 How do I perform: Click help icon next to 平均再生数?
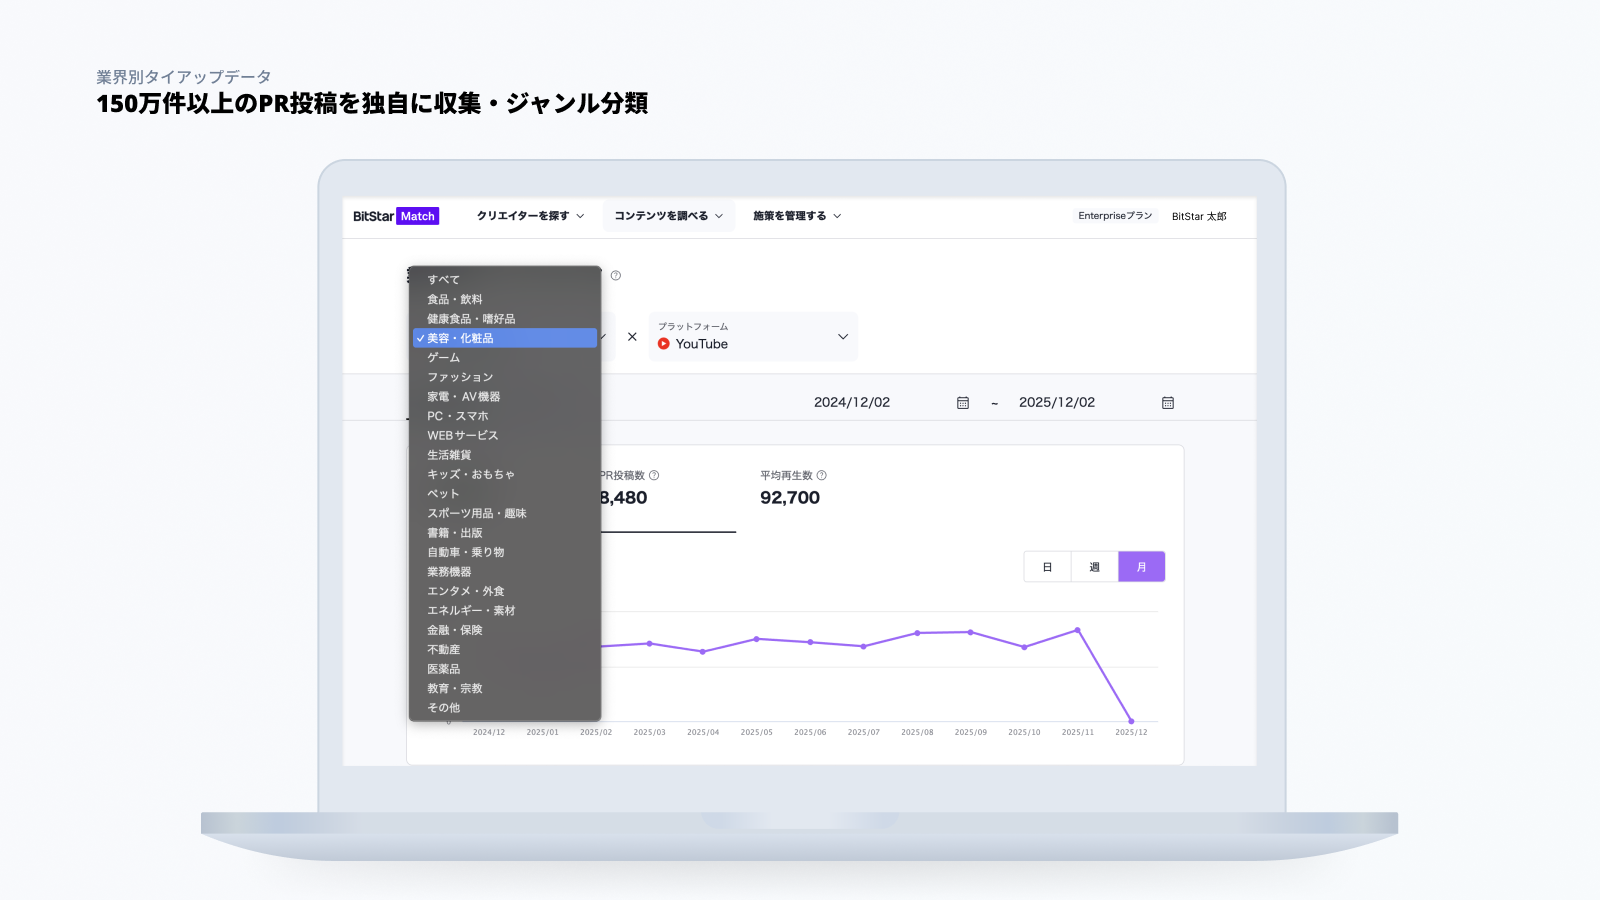pos(822,476)
